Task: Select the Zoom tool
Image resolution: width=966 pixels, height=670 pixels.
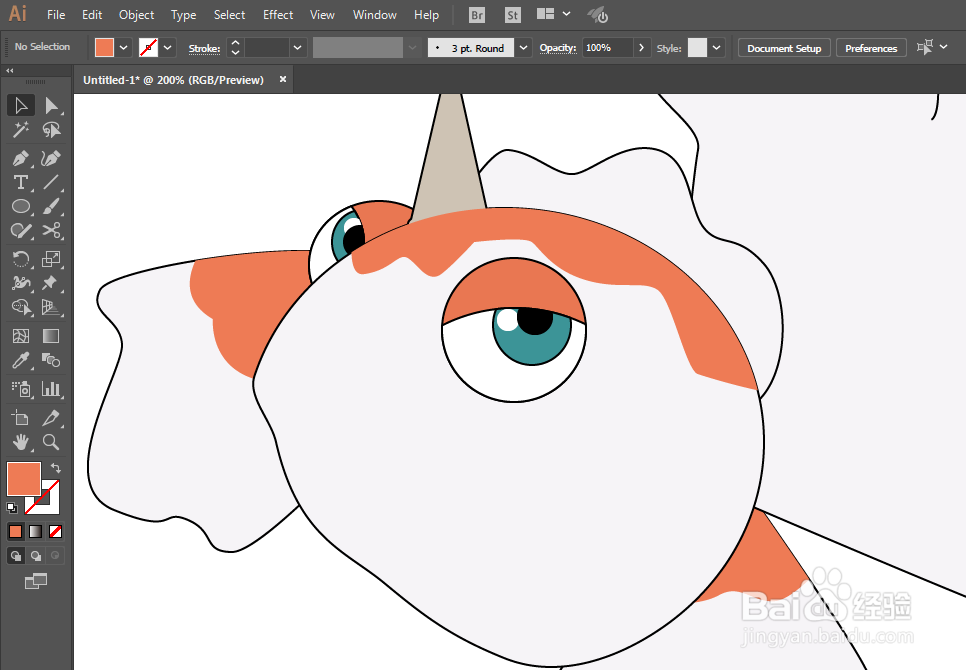Action: point(51,442)
